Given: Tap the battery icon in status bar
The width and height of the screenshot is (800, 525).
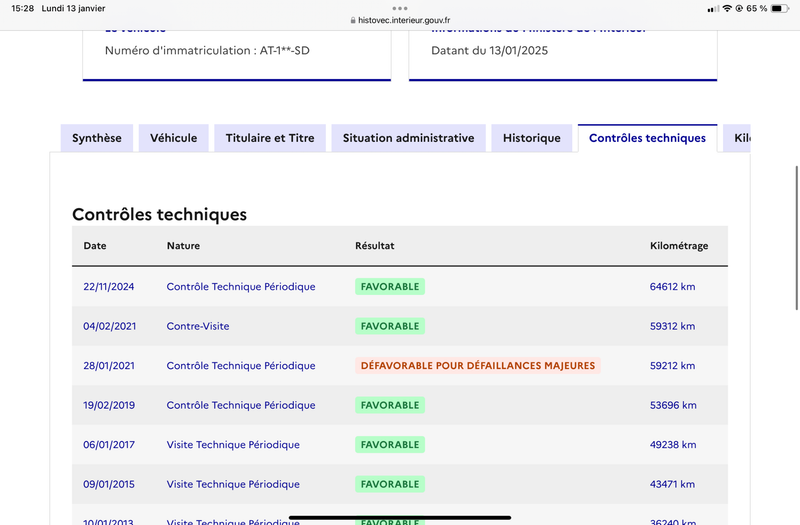Looking at the screenshot, I should pos(780,8).
